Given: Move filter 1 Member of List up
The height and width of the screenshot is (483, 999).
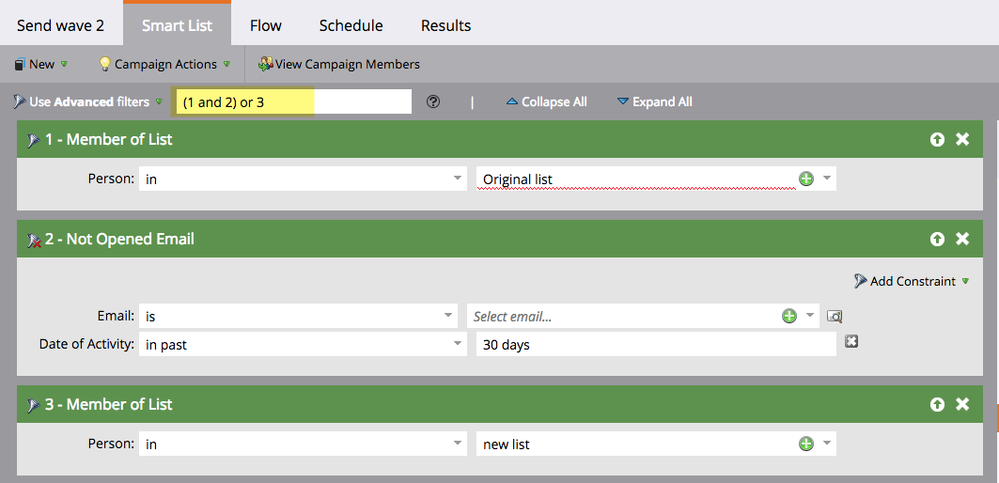Looking at the screenshot, I should (937, 140).
